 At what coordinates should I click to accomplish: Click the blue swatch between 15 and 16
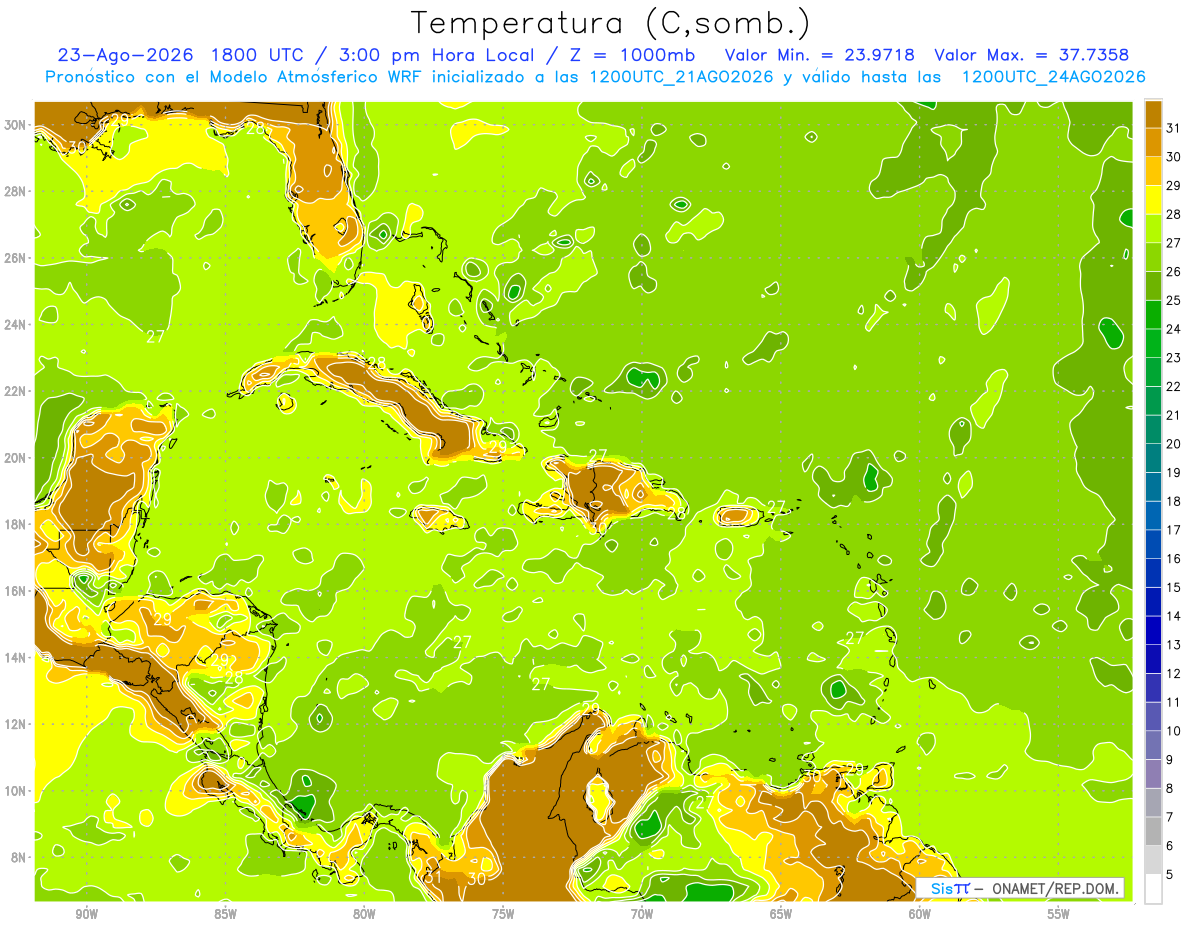tap(1153, 573)
